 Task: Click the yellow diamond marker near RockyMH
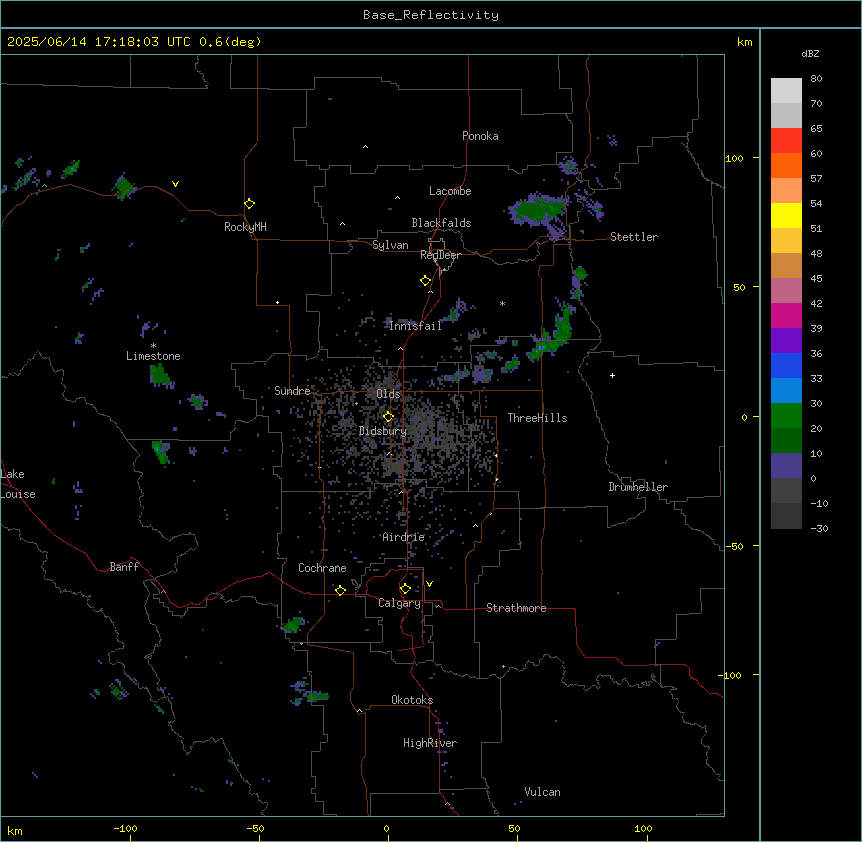coord(249,203)
